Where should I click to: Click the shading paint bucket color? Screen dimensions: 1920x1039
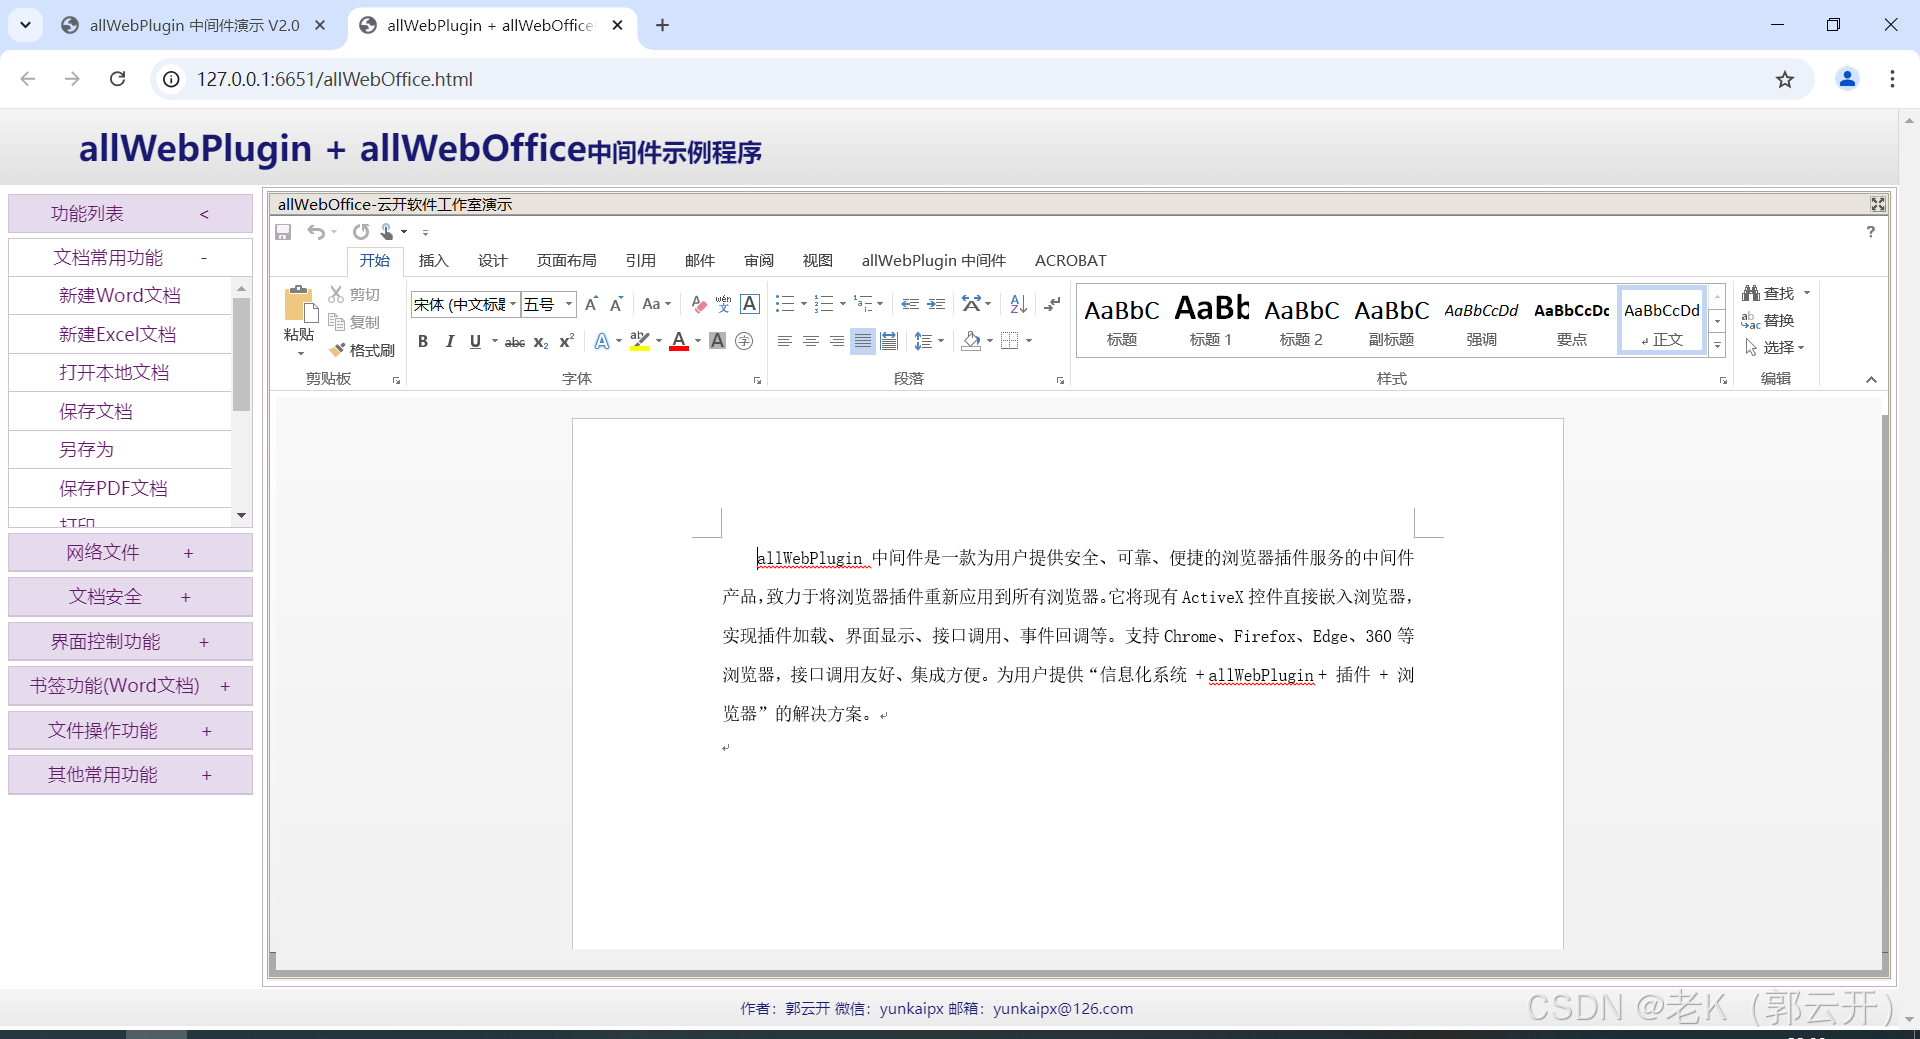point(971,341)
